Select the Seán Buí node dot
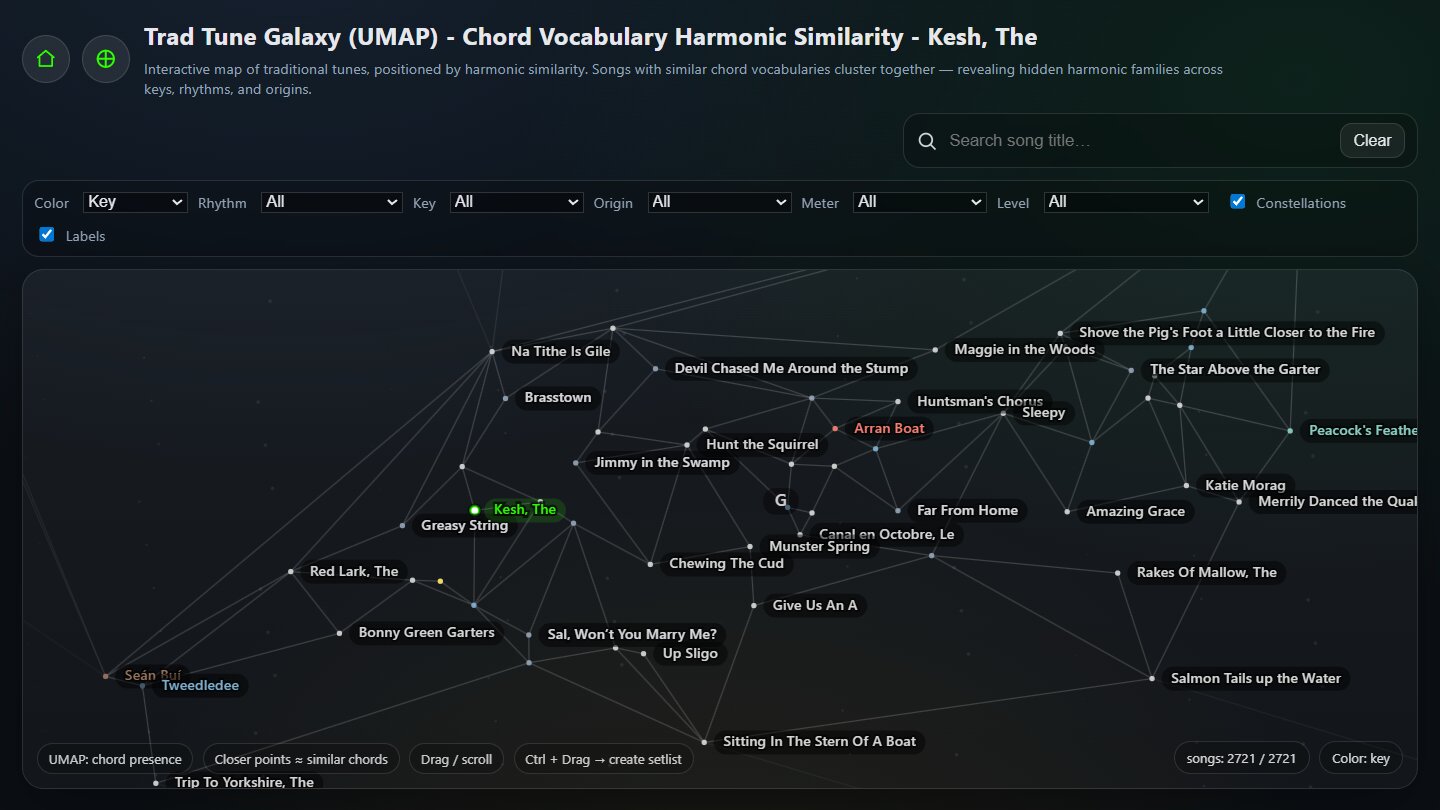This screenshot has height=810, width=1440. pyautogui.click(x=106, y=676)
